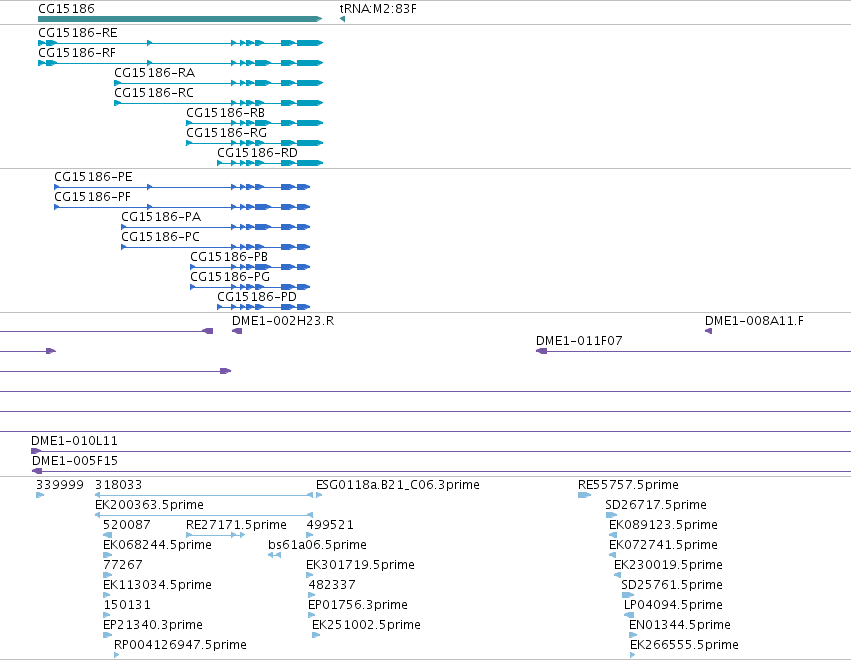Screen dimensions: 851x660
Task: Click the tRNA:M2:83F gene label
Action: coord(378,9)
